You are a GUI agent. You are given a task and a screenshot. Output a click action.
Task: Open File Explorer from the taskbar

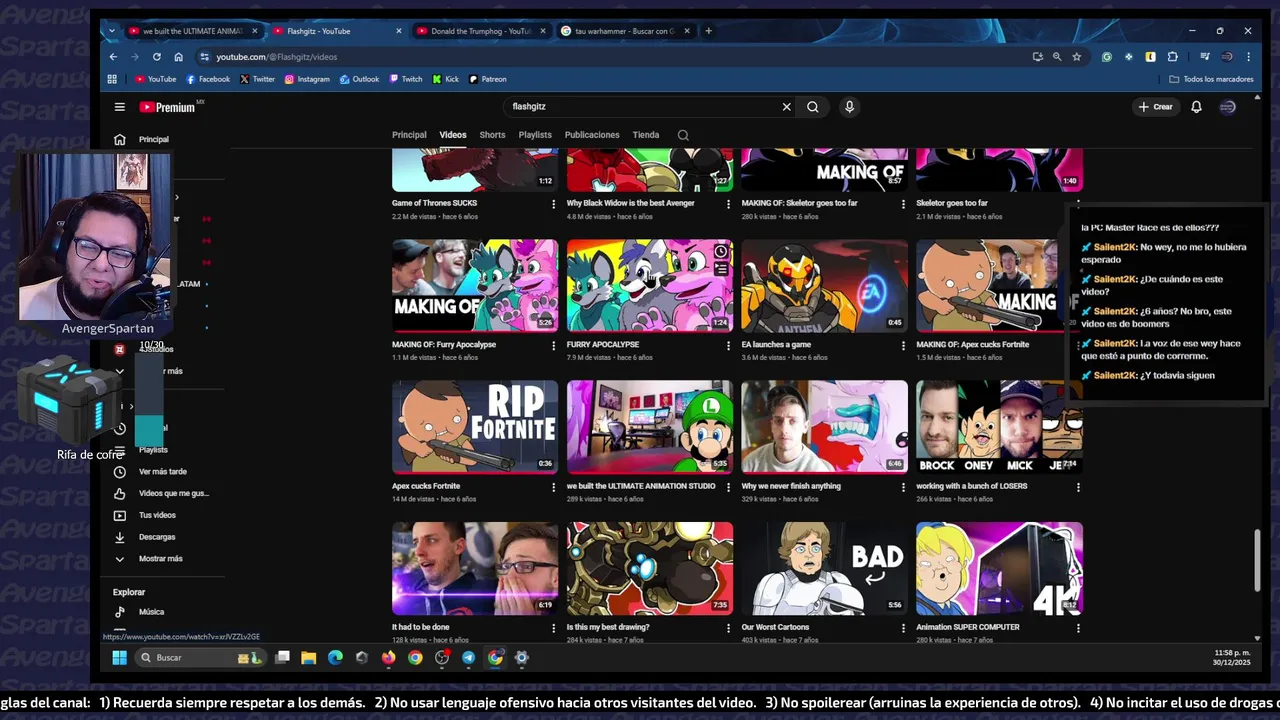click(x=309, y=657)
